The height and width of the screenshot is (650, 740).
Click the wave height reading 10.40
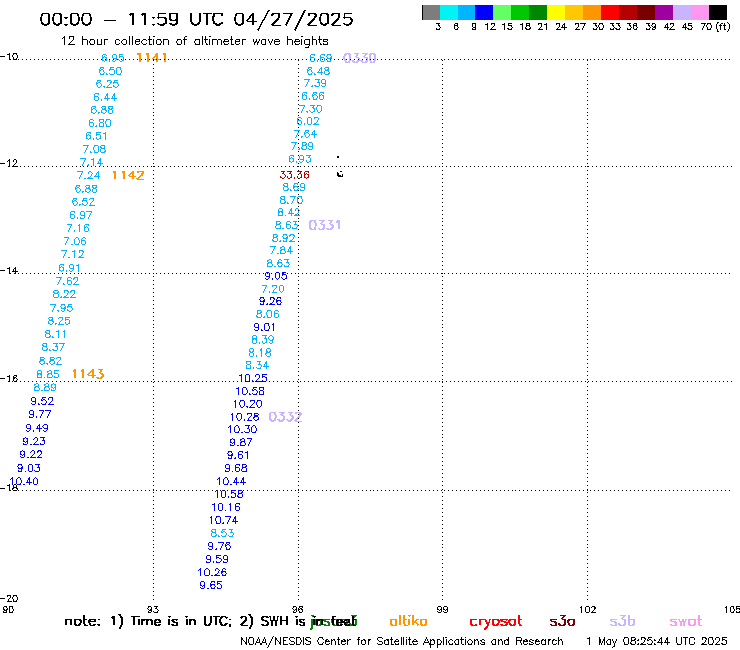[24, 481]
